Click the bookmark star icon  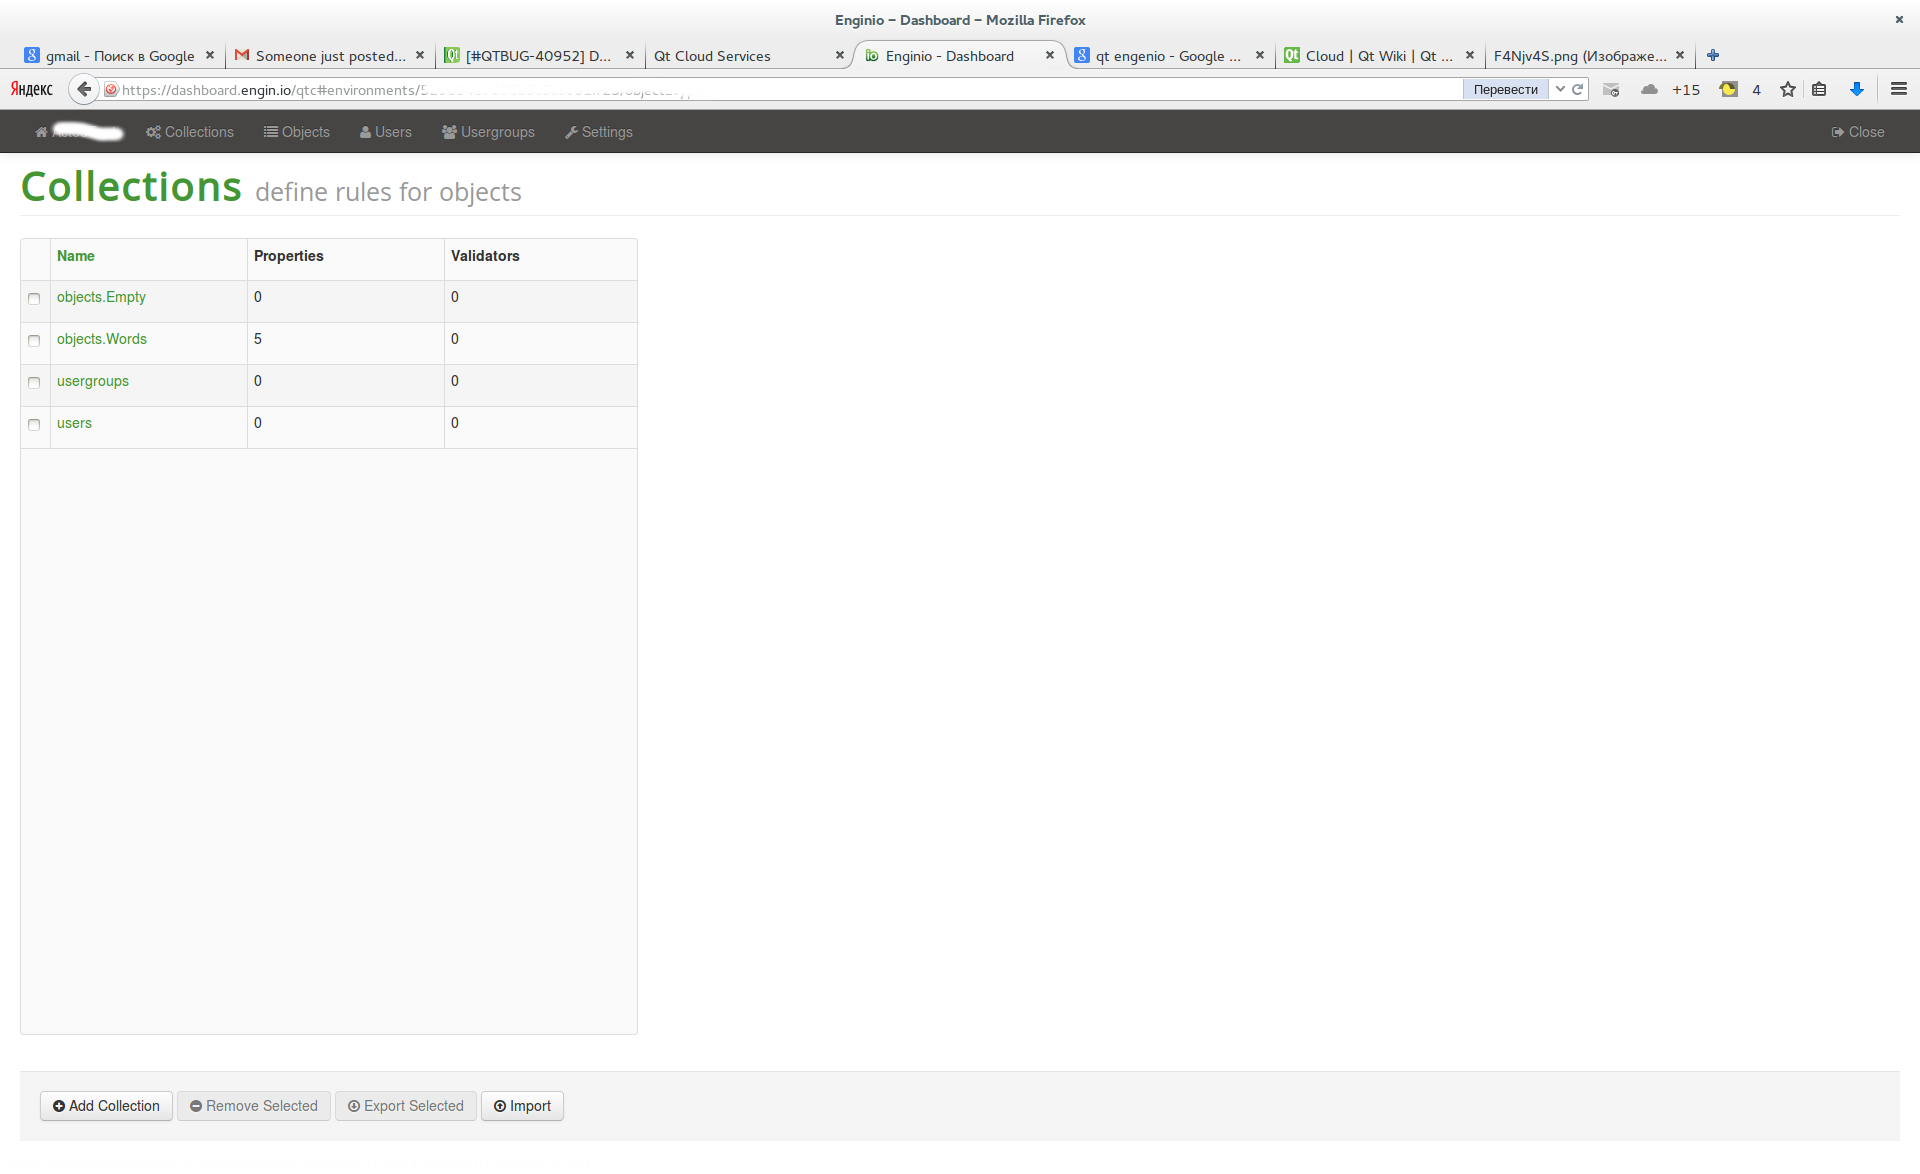(1788, 90)
